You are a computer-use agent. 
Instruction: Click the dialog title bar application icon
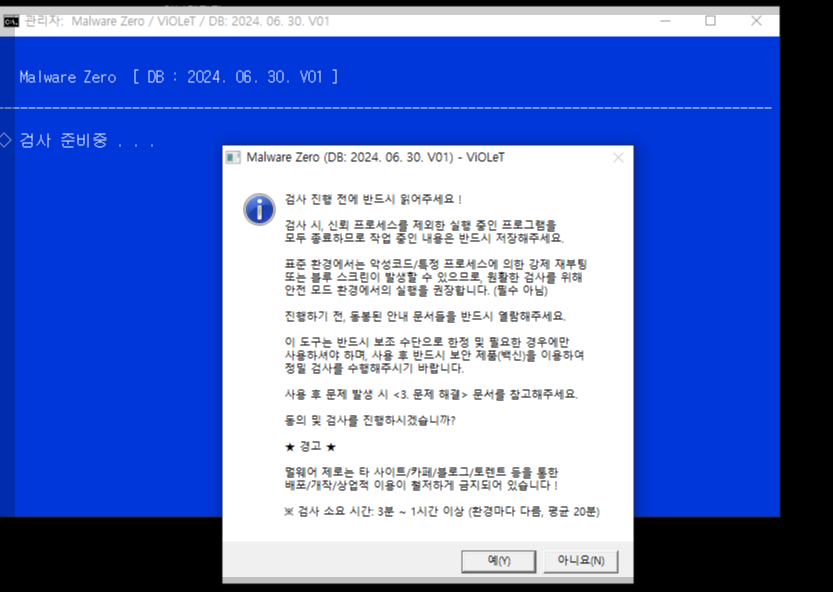(x=233, y=157)
